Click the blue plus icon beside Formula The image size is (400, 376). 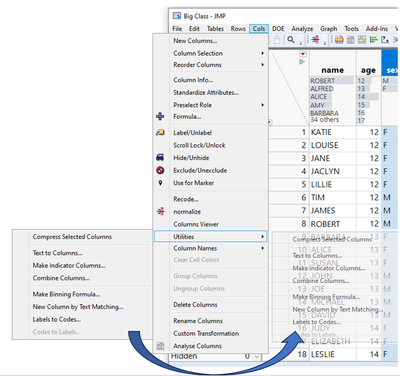coord(160,116)
